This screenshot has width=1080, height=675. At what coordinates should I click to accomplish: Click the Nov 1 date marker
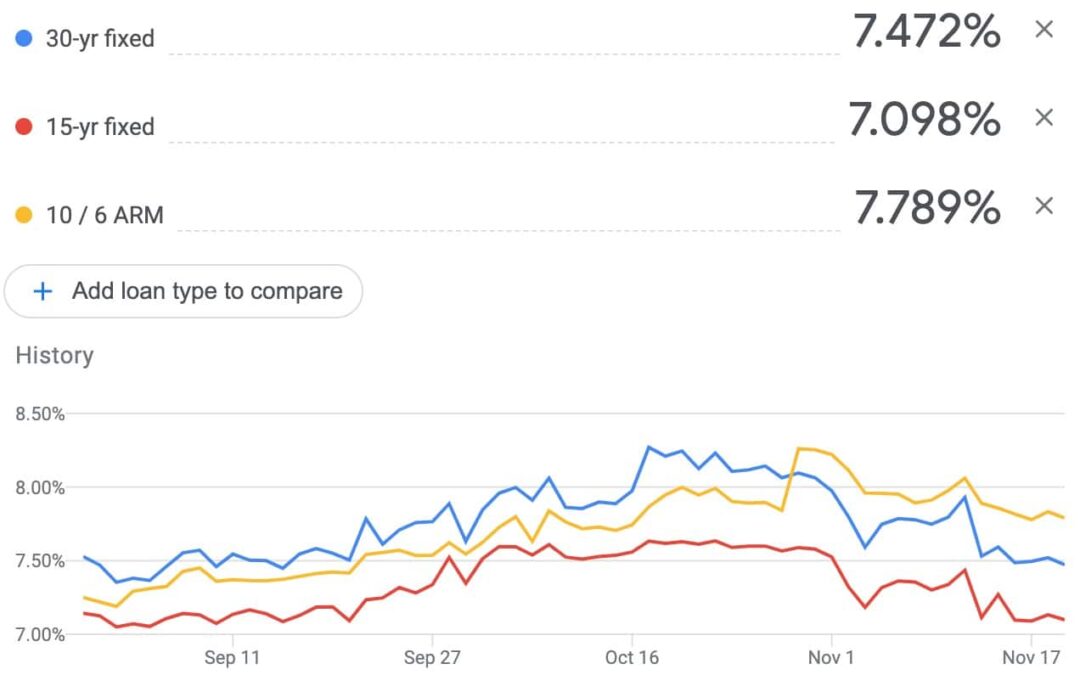[x=831, y=657]
